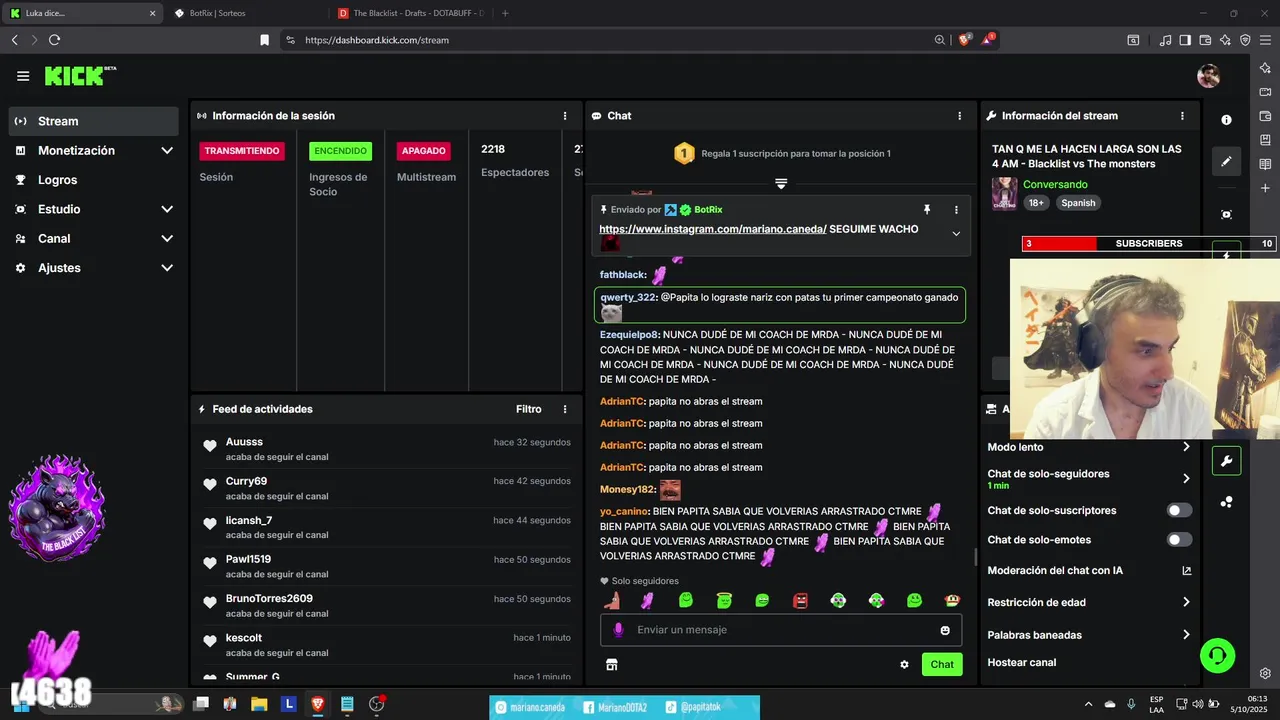Screen dimensions: 1280x720
Task: Insert the Patrick emote
Action: click(x=610, y=601)
